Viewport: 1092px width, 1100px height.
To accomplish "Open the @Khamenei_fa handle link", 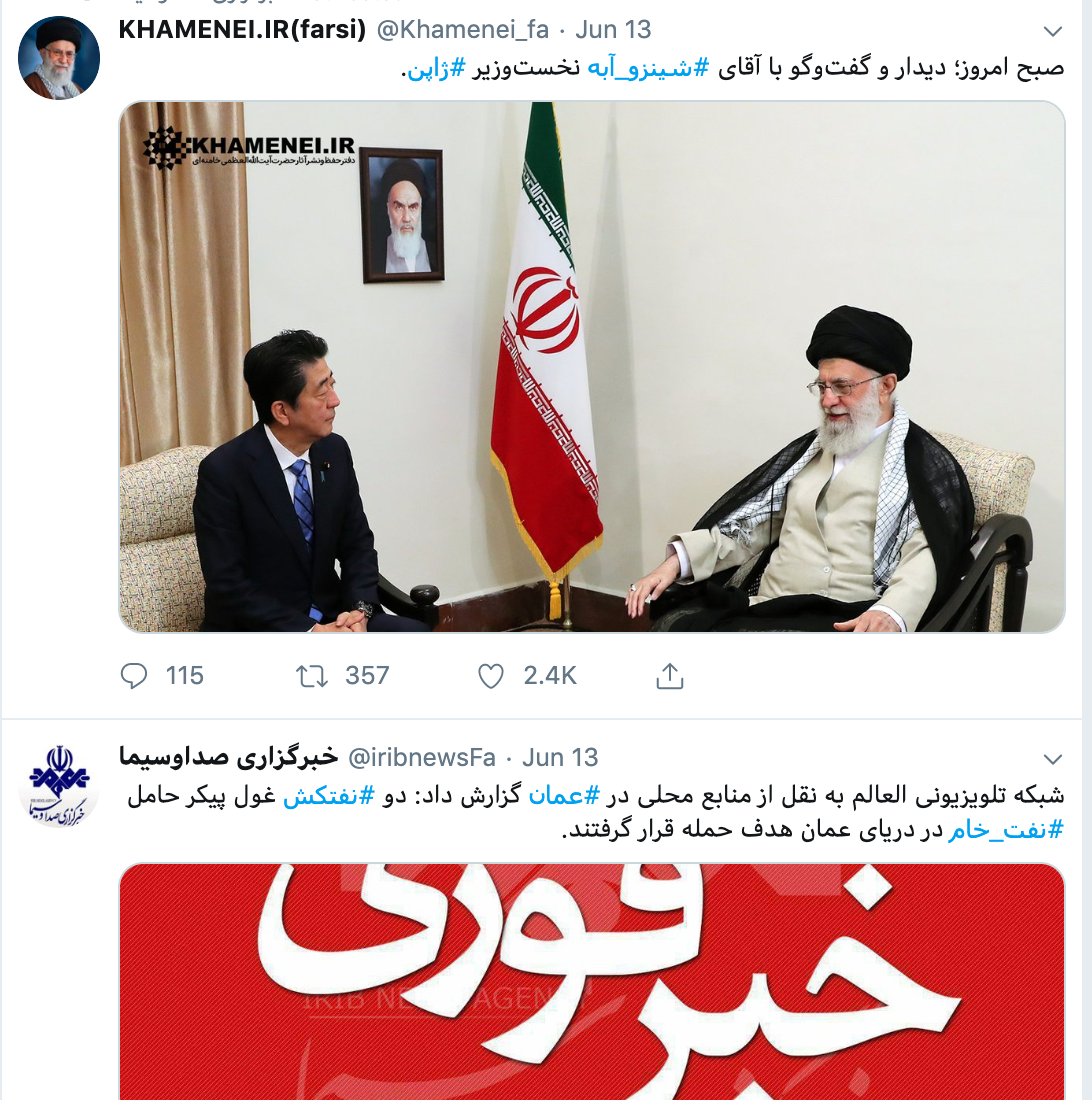I will pos(463,29).
